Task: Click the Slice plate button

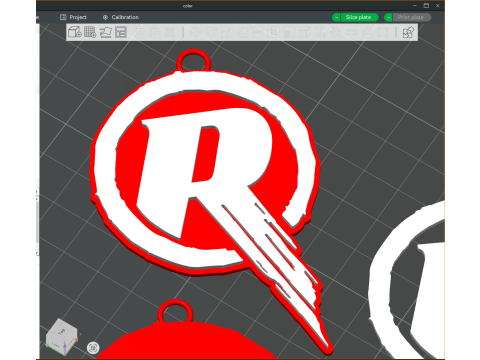Action: point(359,17)
